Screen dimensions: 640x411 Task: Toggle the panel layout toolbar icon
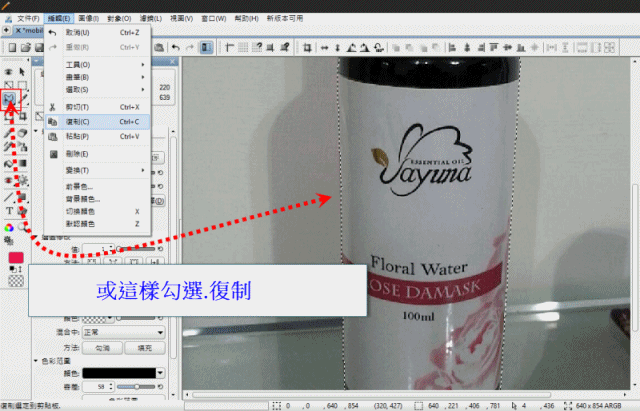point(206,48)
